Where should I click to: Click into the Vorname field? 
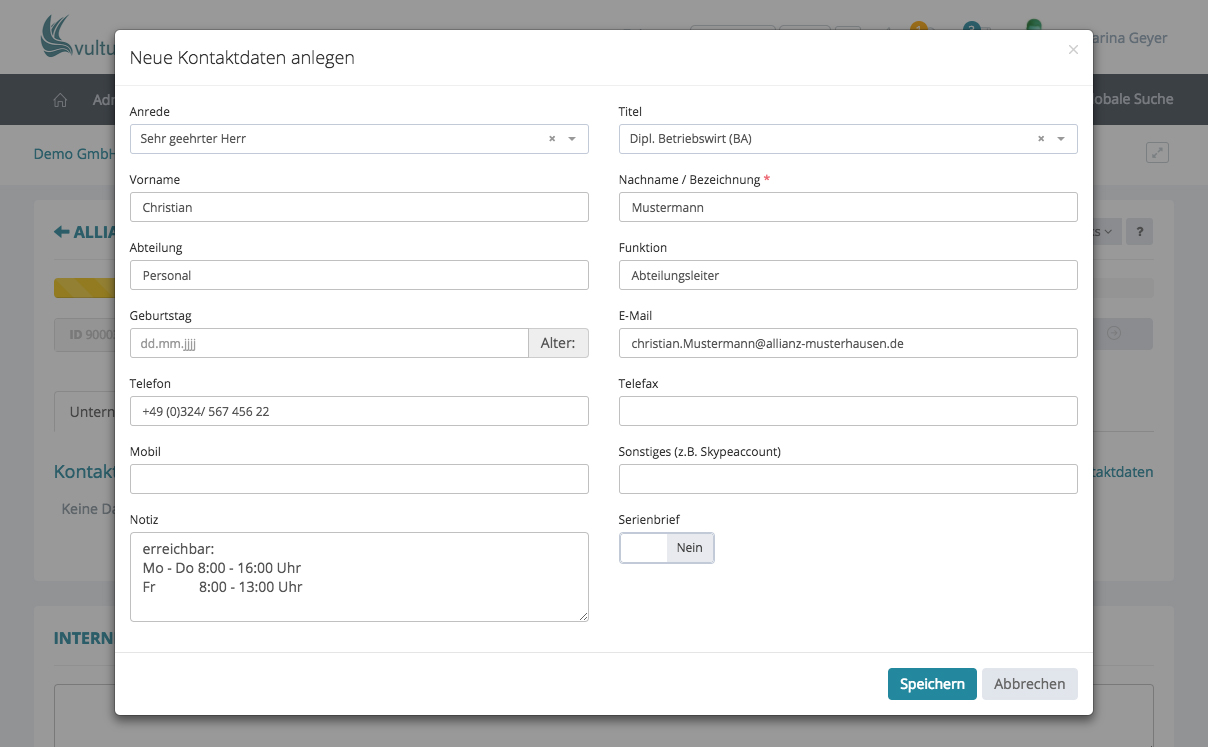[x=359, y=207]
